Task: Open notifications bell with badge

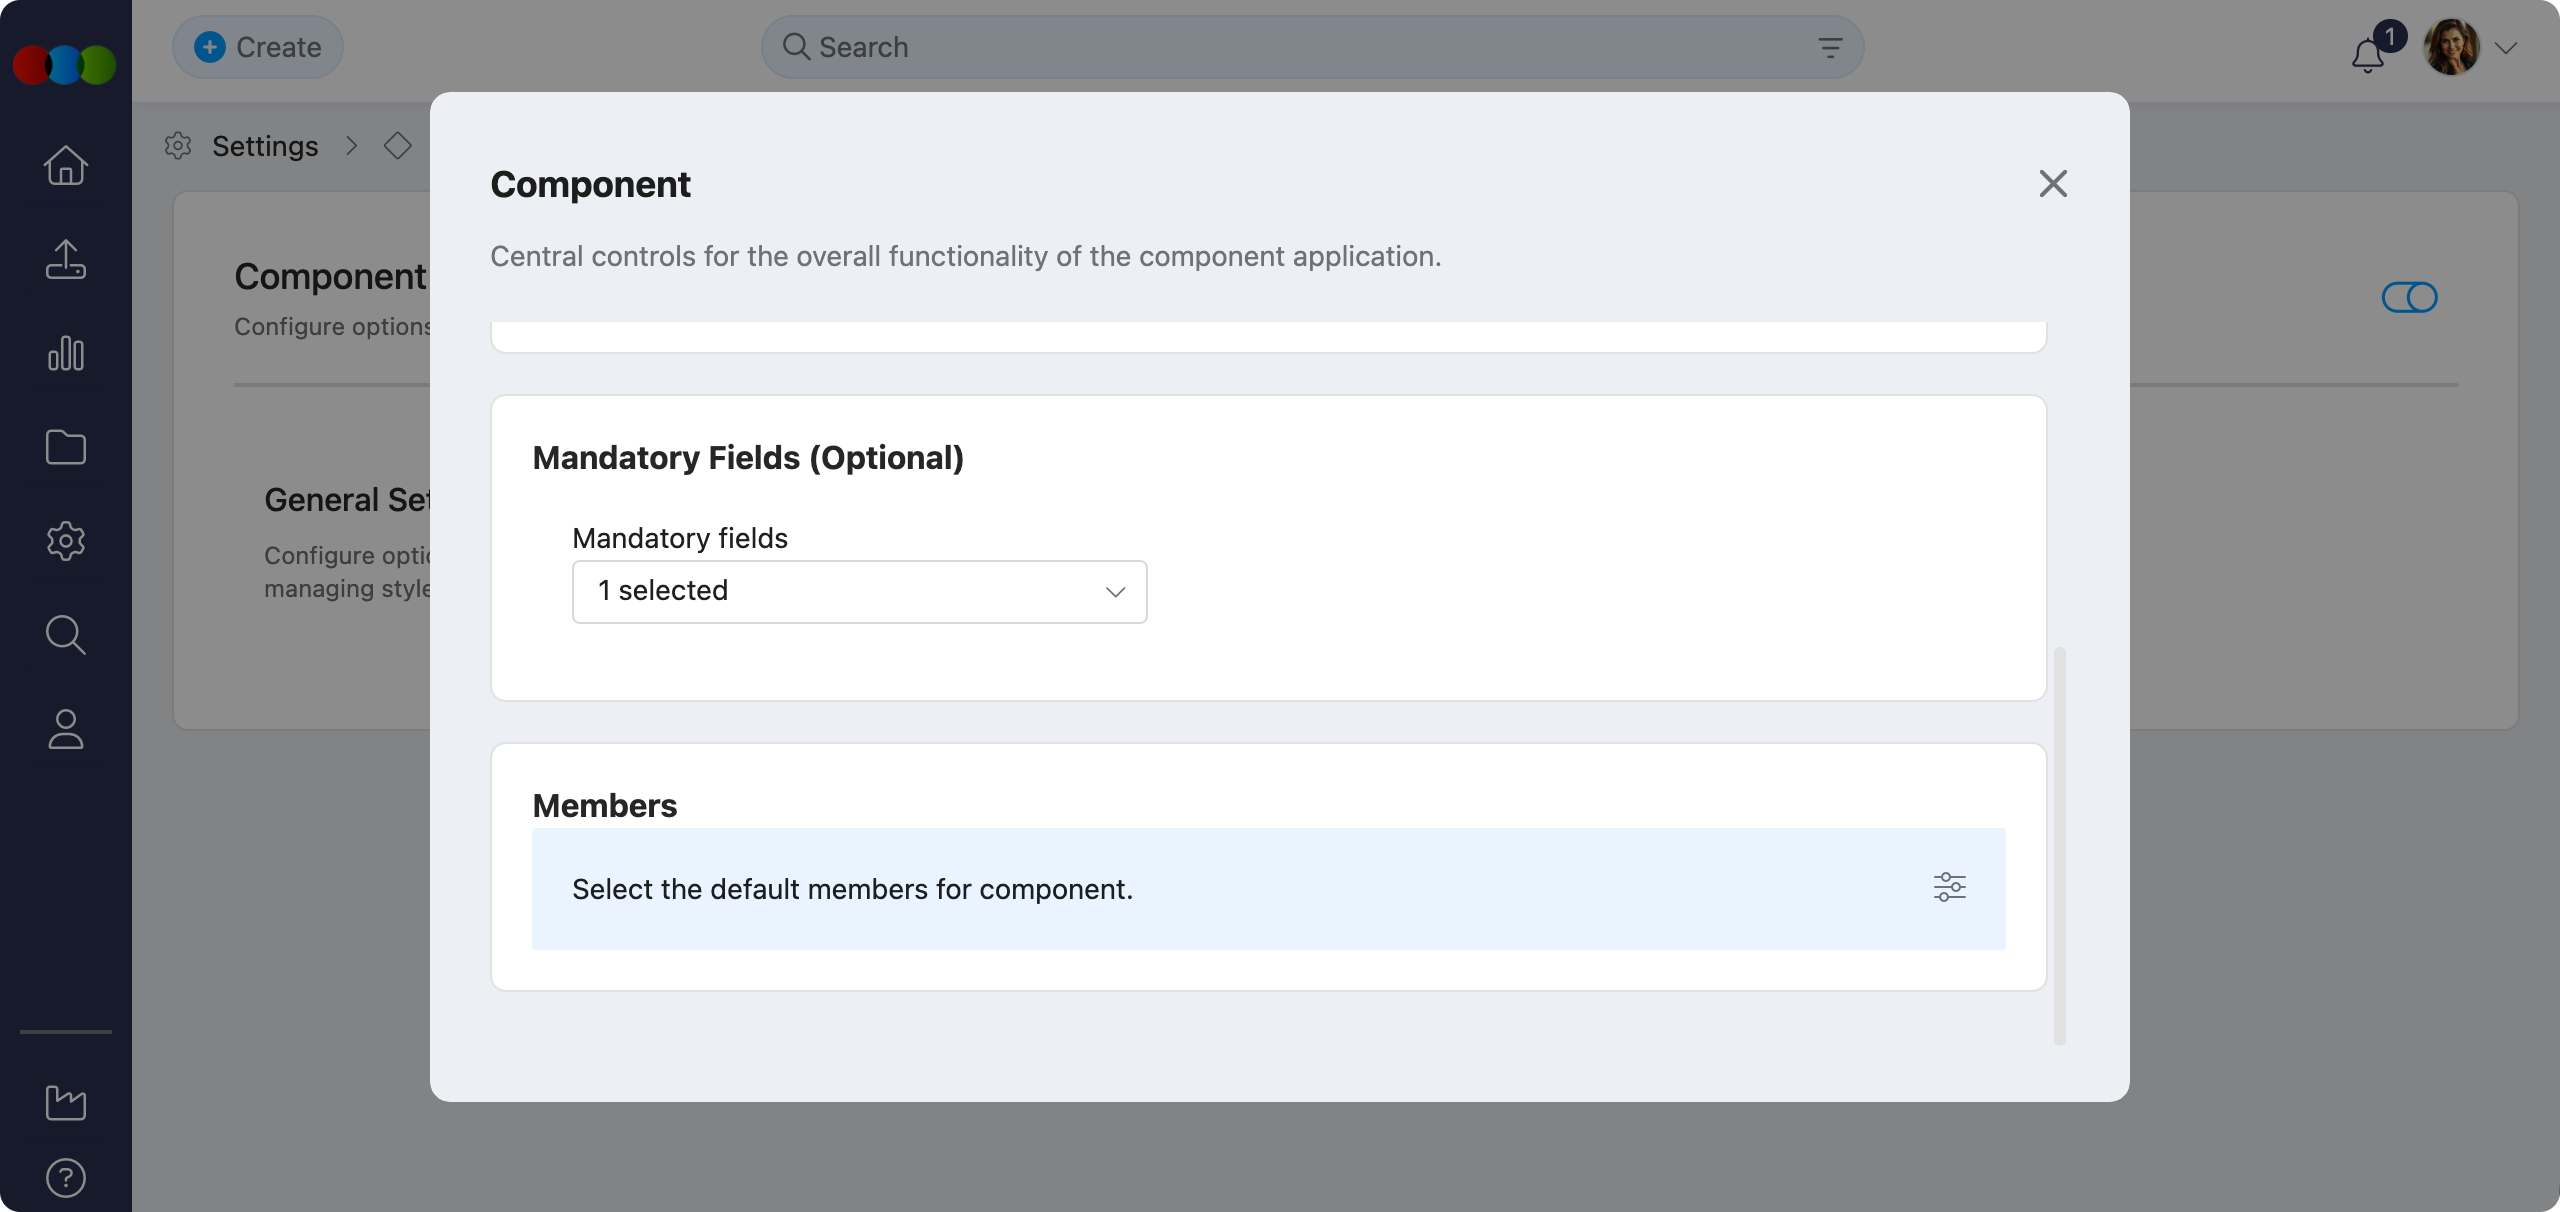Action: coord(2368,54)
